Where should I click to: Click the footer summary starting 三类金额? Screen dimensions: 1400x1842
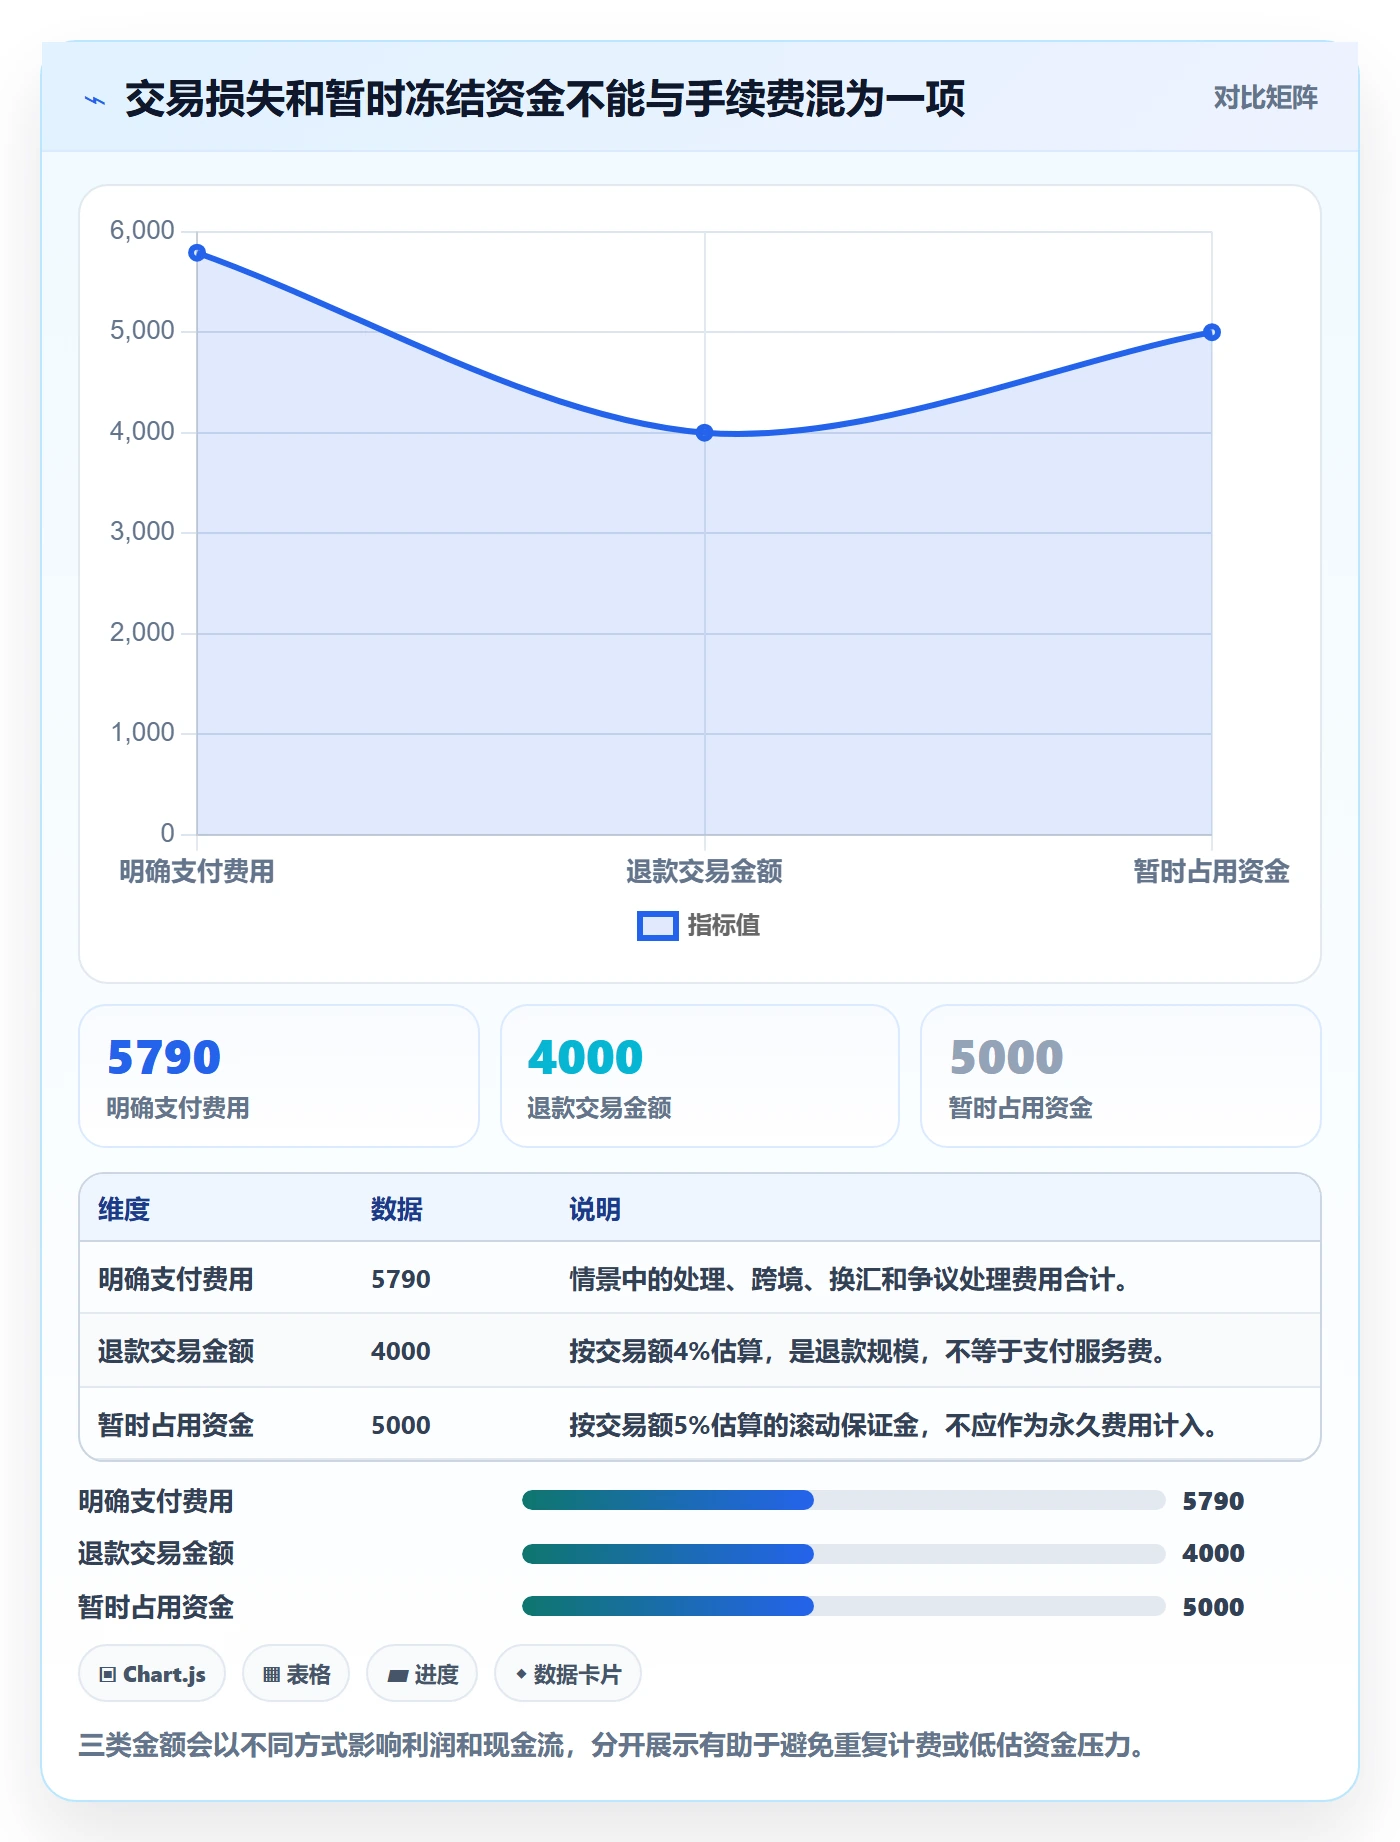click(x=612, y=1745)
